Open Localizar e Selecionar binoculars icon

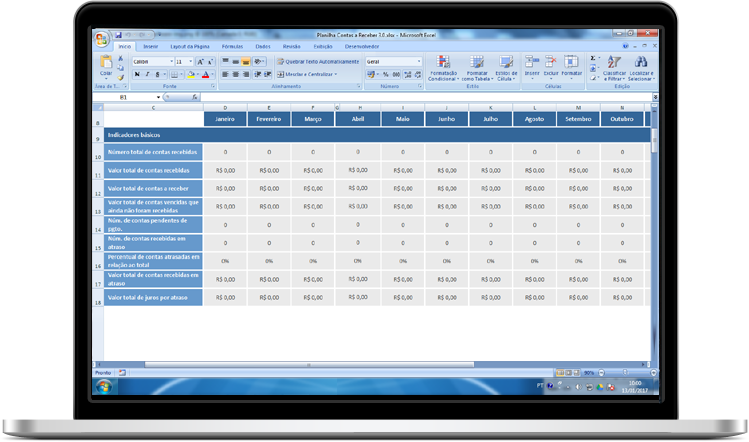tap(641, 62)
